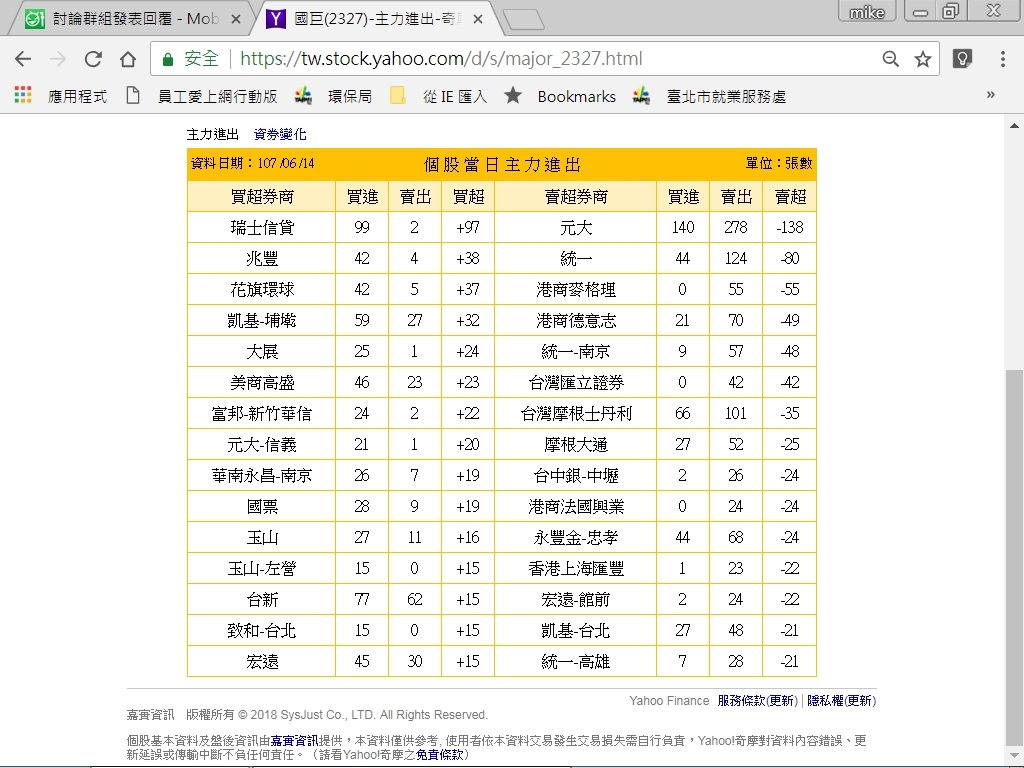1024x768 pixels.
Task: Click the 買超券商 column header
Action: 262,197
